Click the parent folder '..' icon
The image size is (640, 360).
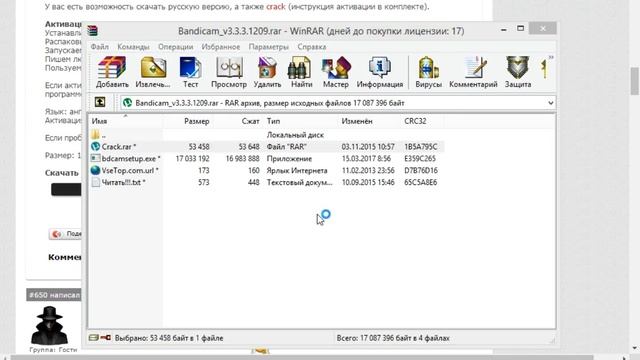click(x=96, y=135)
